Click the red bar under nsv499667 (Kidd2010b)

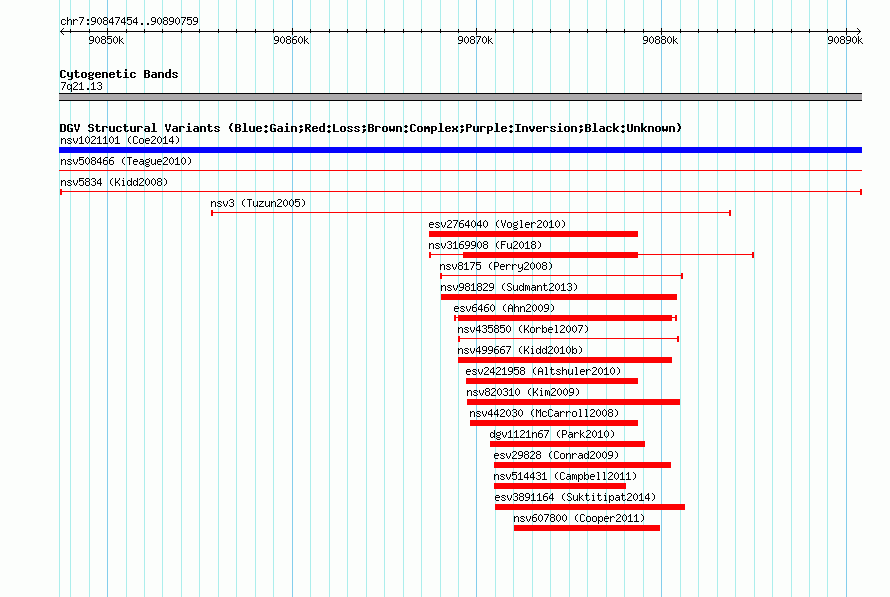point(565,360)
